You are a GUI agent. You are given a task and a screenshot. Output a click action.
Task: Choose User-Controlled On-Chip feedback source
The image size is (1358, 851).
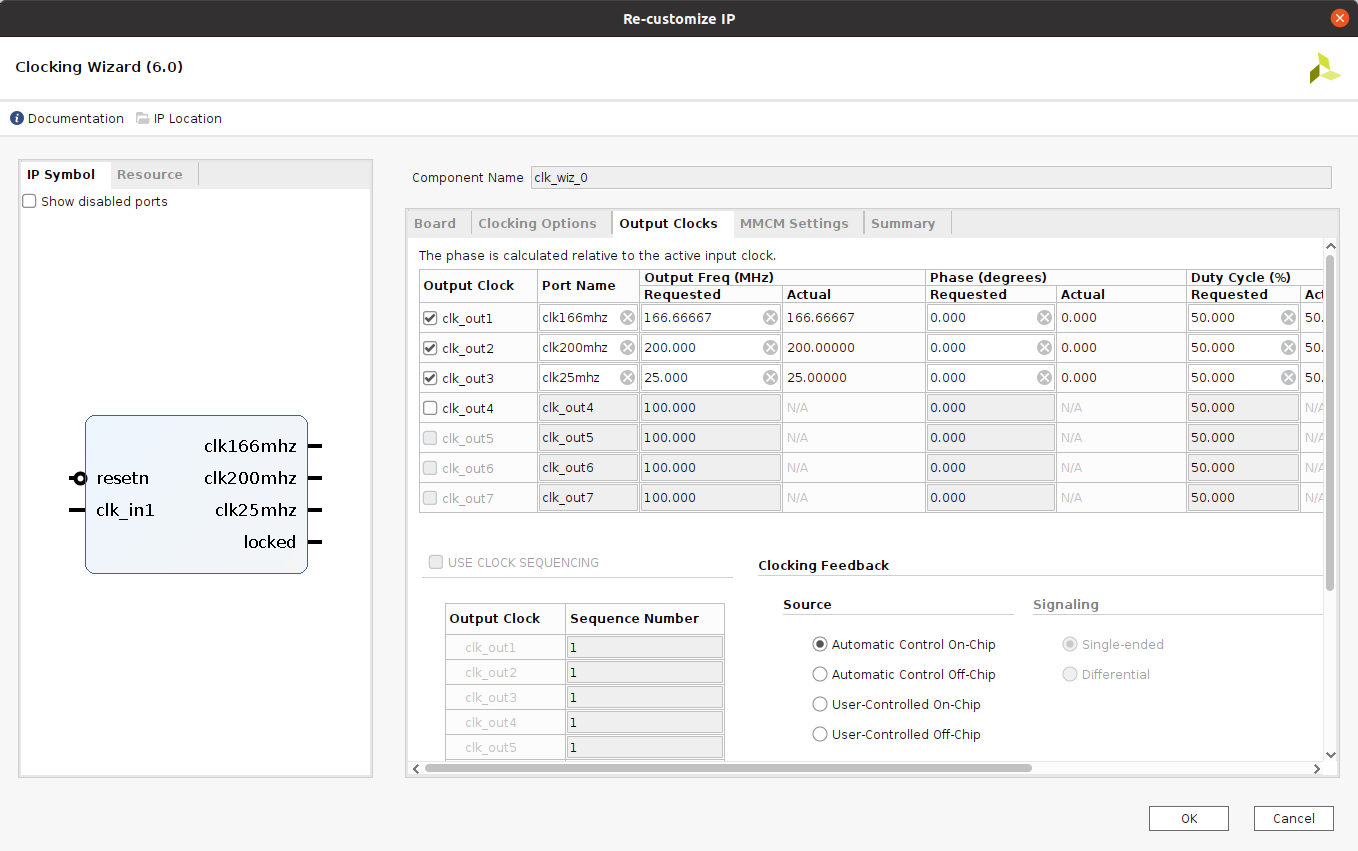pyautogui.click(x=820, y=704)
